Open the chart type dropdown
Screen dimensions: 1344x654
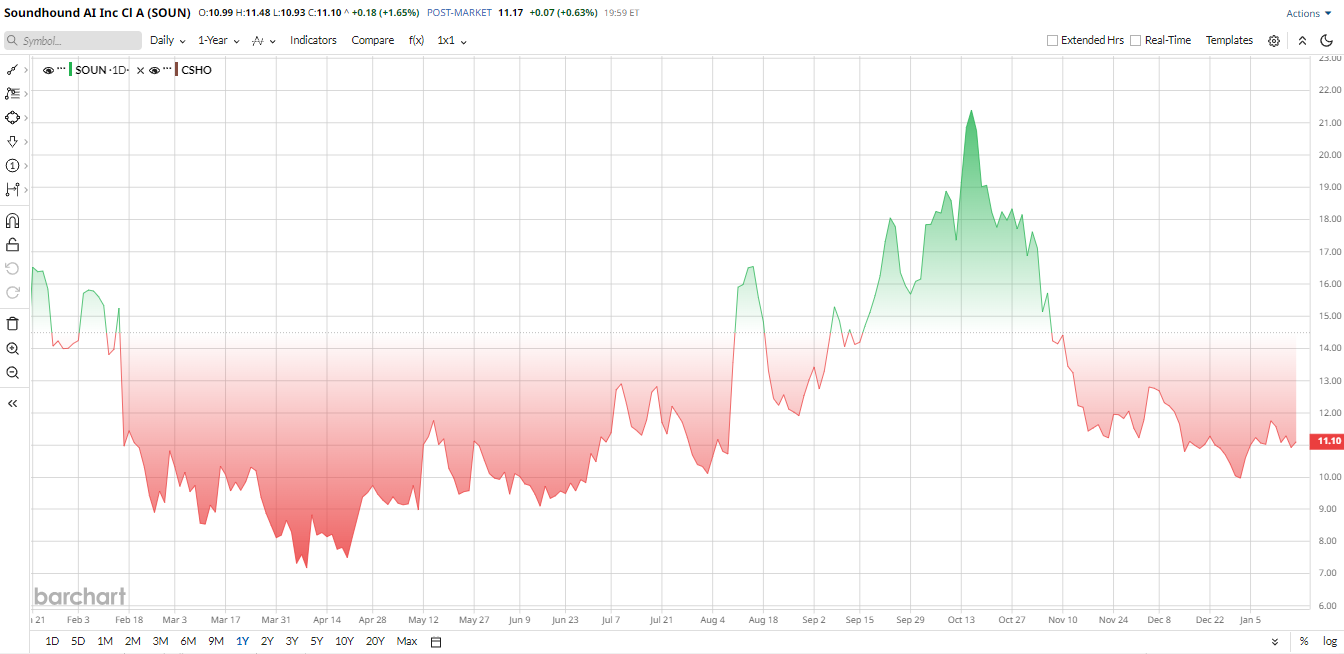[263, 41]
